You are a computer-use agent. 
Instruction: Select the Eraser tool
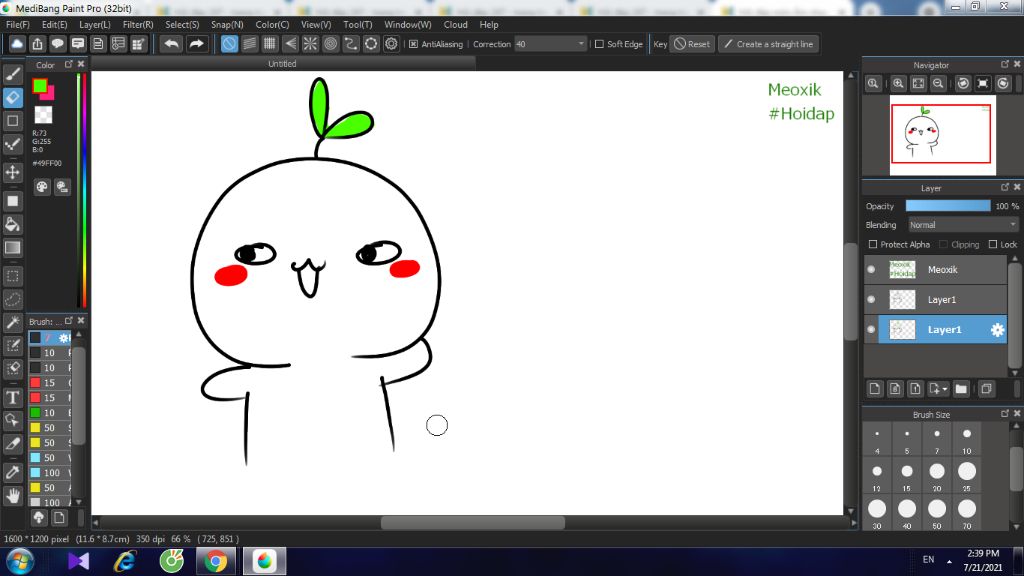click(x=13, y=97)
